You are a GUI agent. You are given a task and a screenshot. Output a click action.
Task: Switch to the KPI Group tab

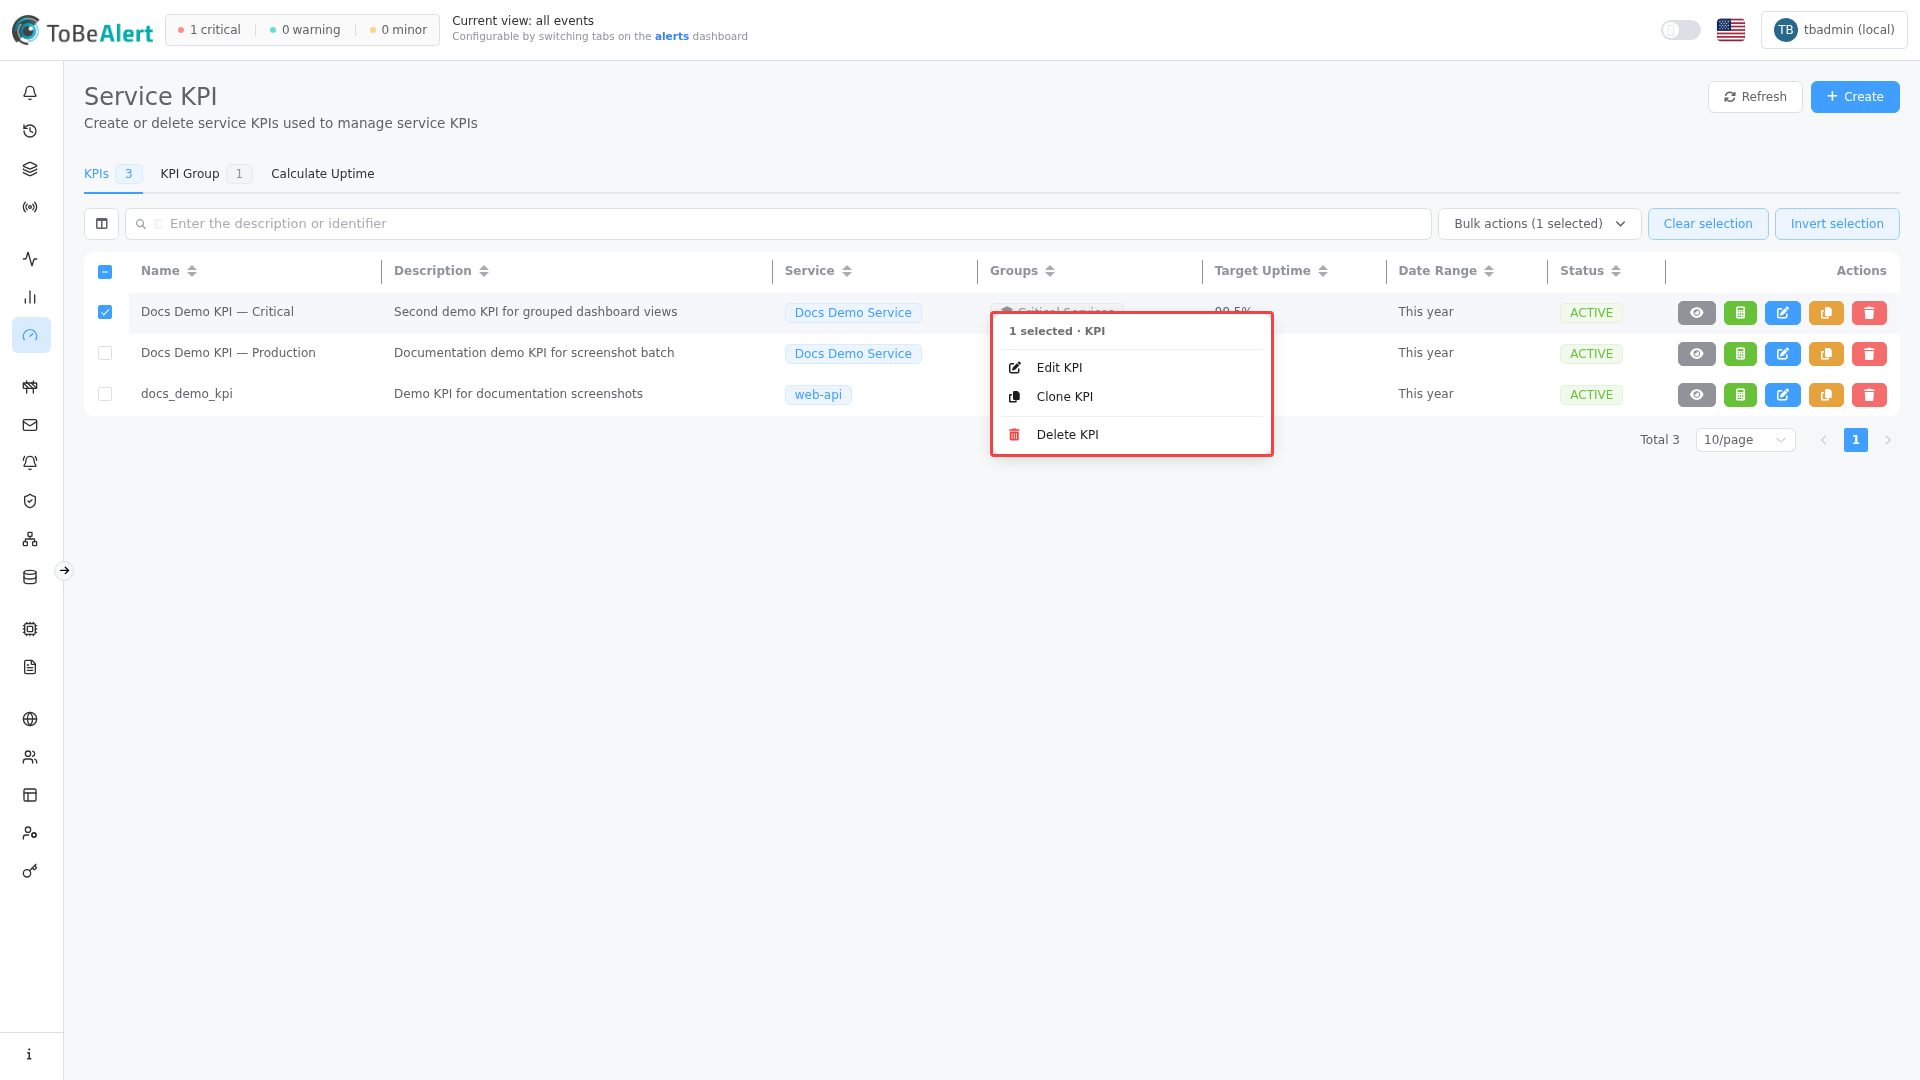tap(206, 174)
